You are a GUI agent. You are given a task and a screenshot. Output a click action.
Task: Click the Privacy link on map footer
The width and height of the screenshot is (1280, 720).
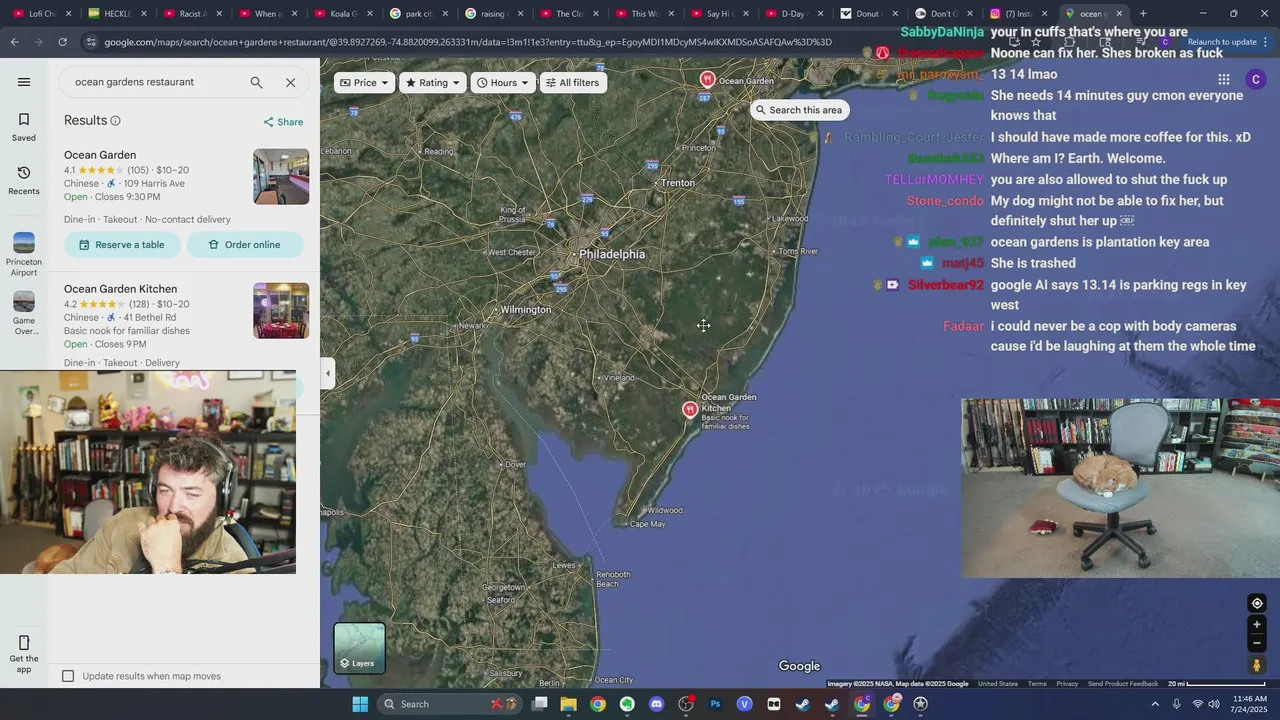pyautogui.click(x=1067, y=684)
